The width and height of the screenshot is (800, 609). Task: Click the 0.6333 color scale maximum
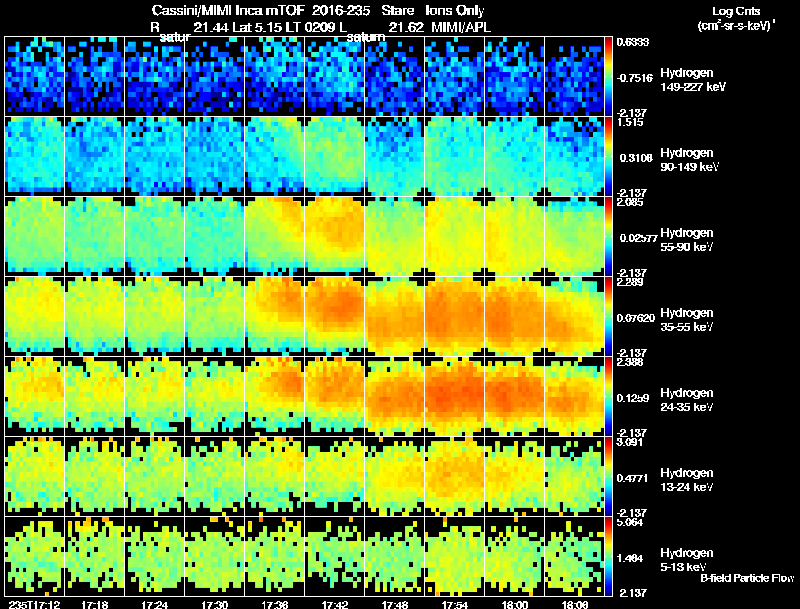click(x=632, y=42)
